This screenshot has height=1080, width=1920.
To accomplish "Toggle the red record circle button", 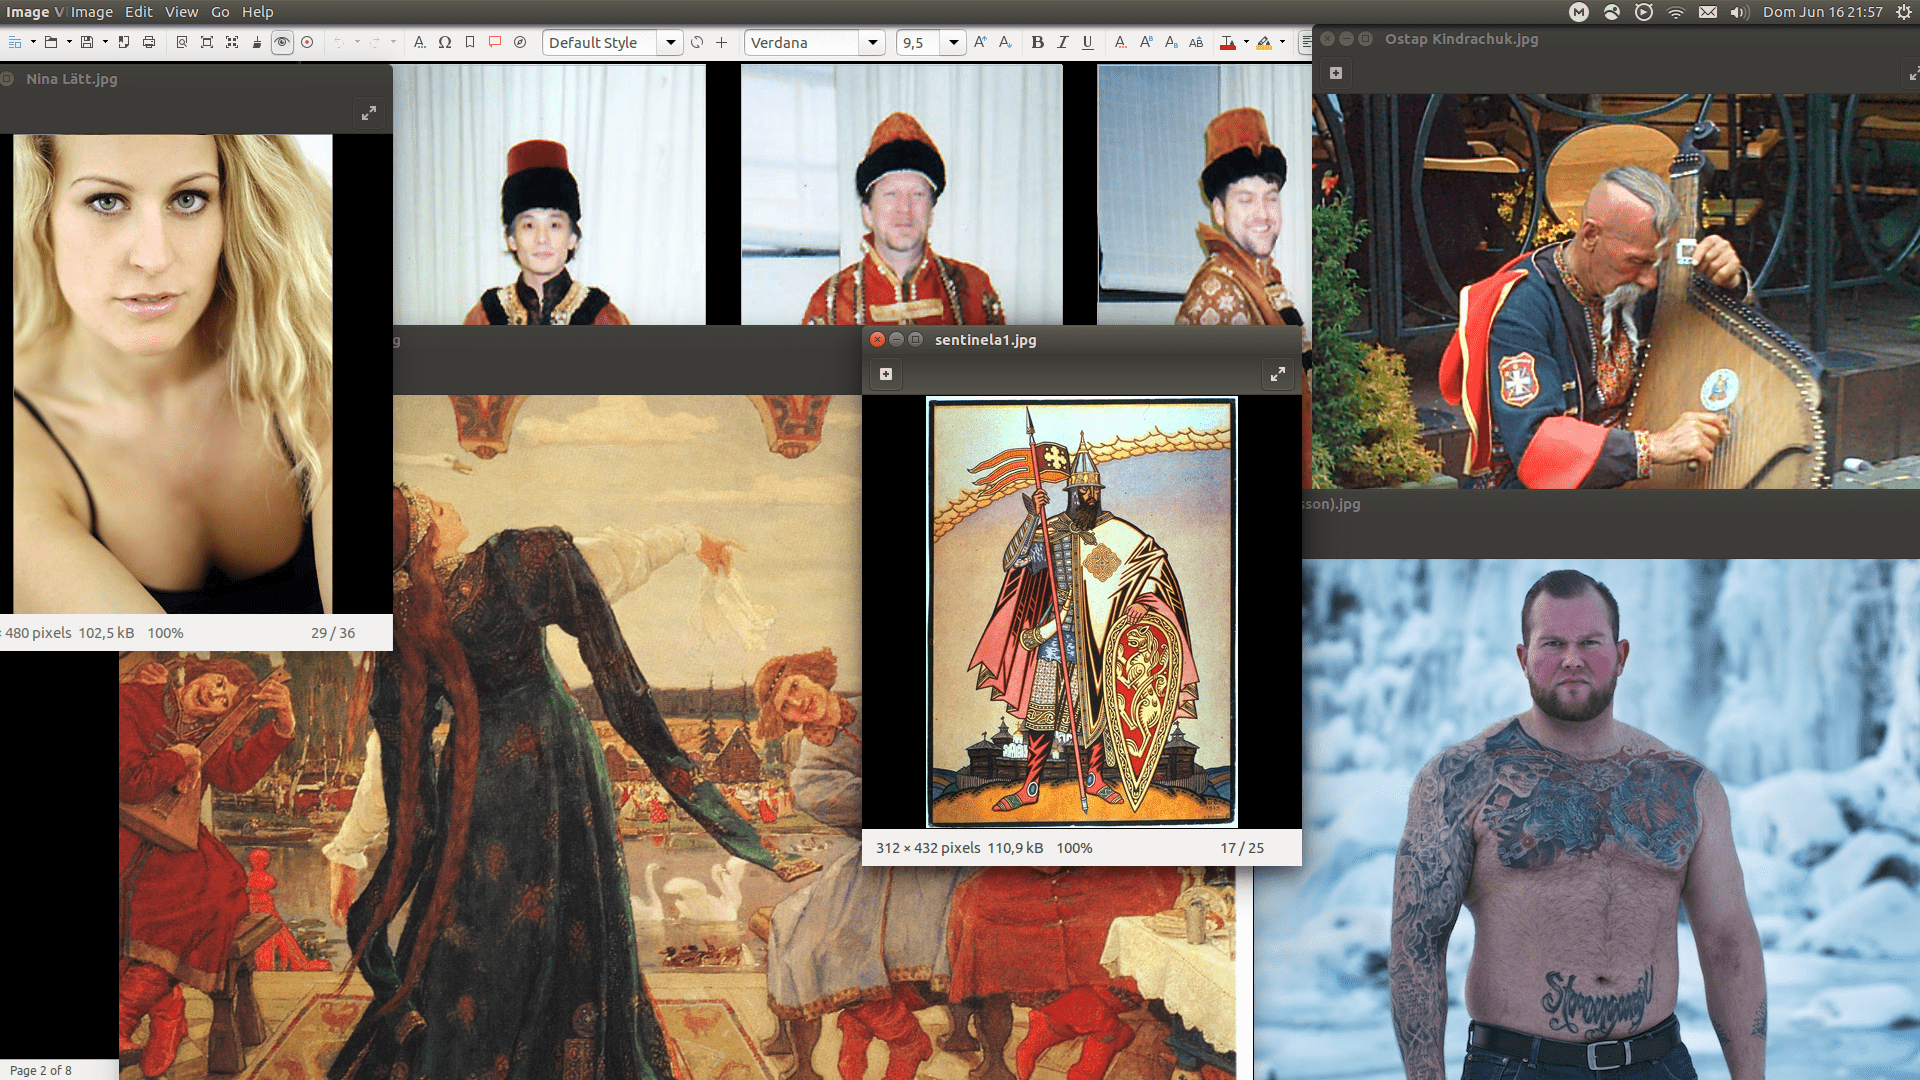I will coord(307,43).
